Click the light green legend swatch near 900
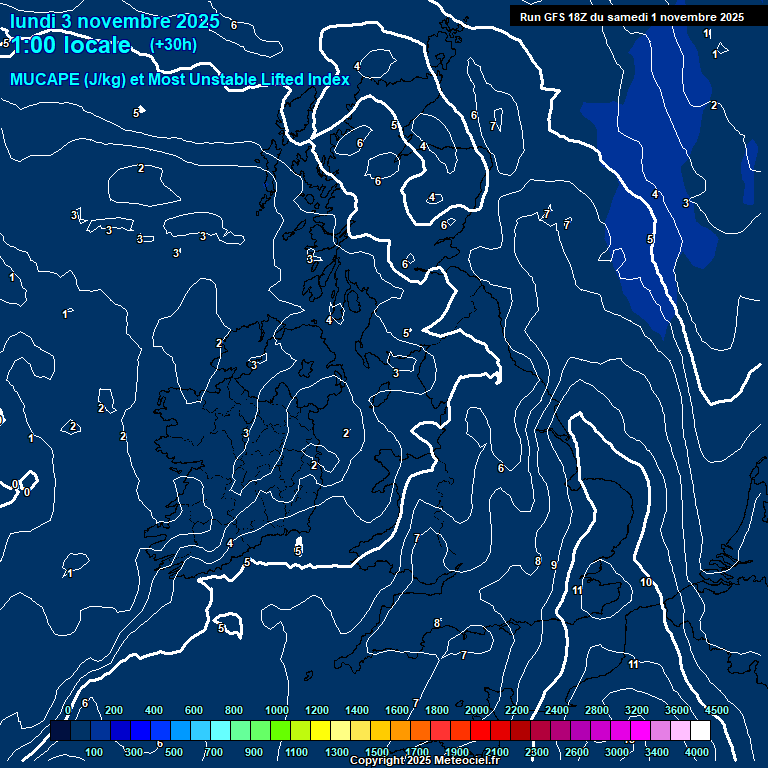Screen dimensions: 768x768 [x=260, y=731]
